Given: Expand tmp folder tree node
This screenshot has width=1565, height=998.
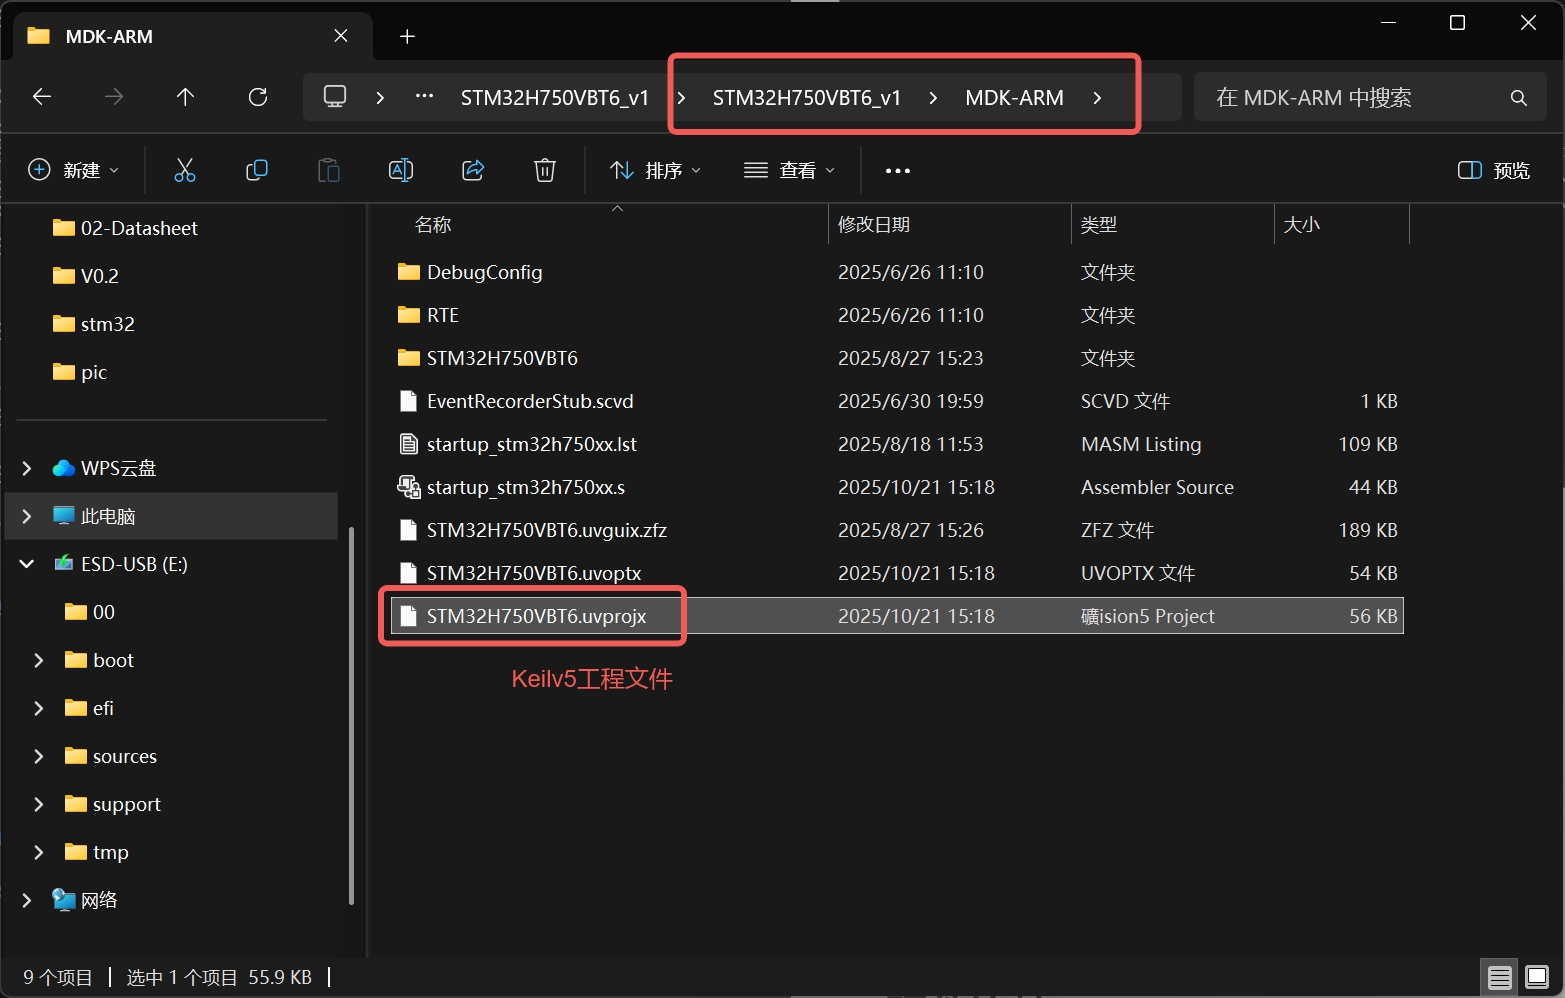Looking at the screenshot, I should click(39, 852).
